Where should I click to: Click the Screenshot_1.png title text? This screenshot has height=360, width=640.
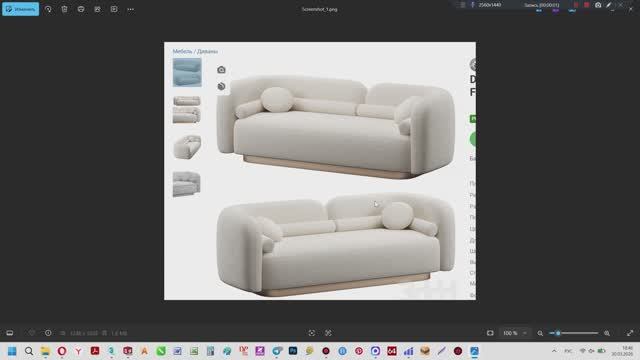pyautogui.click(x=320, y=9)
